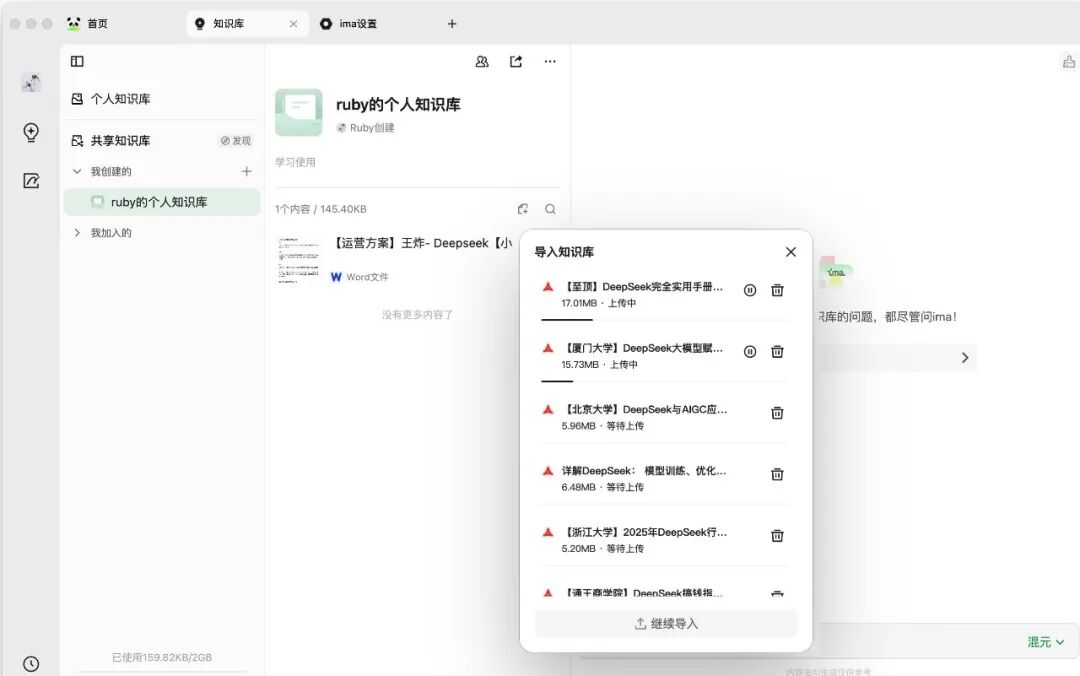Open the user avatar in left rail
This screenshot has width=1080, height=676.
pos(31,83)
